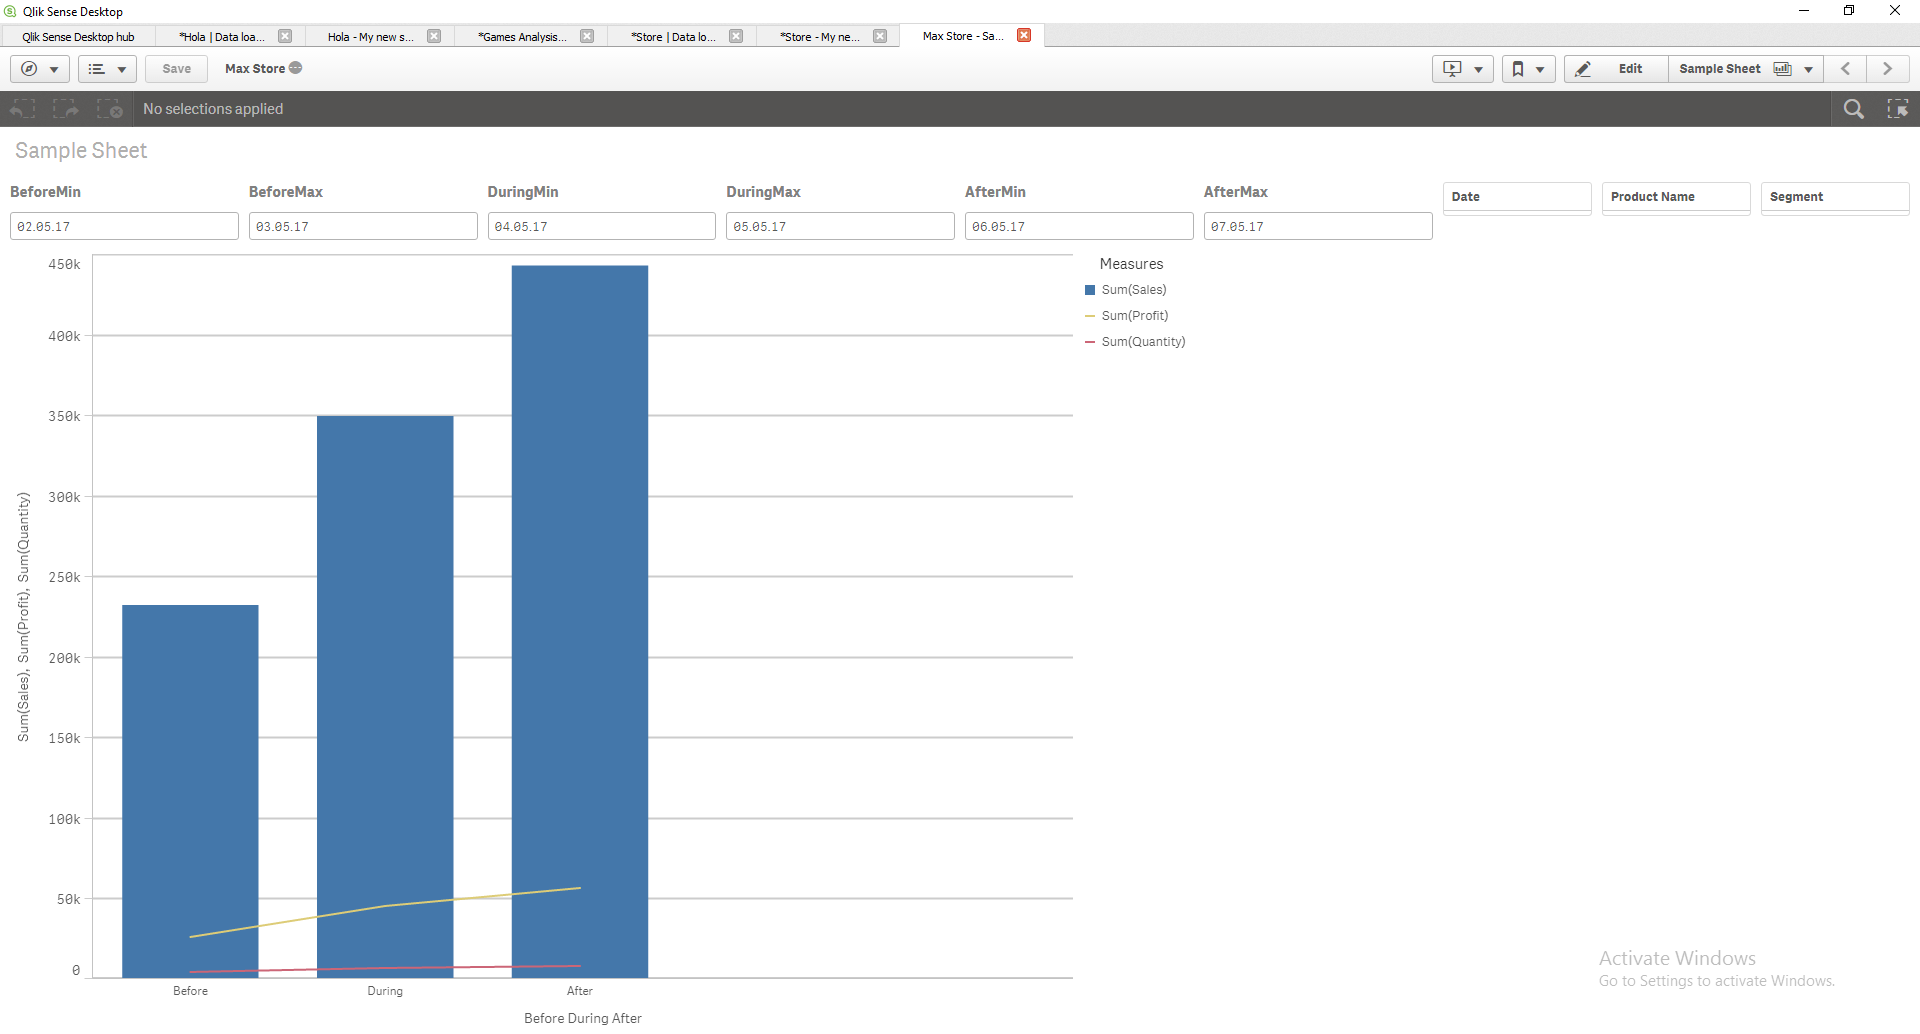Click the Edit button
1920x1034 pixels.
[1617, 69]
